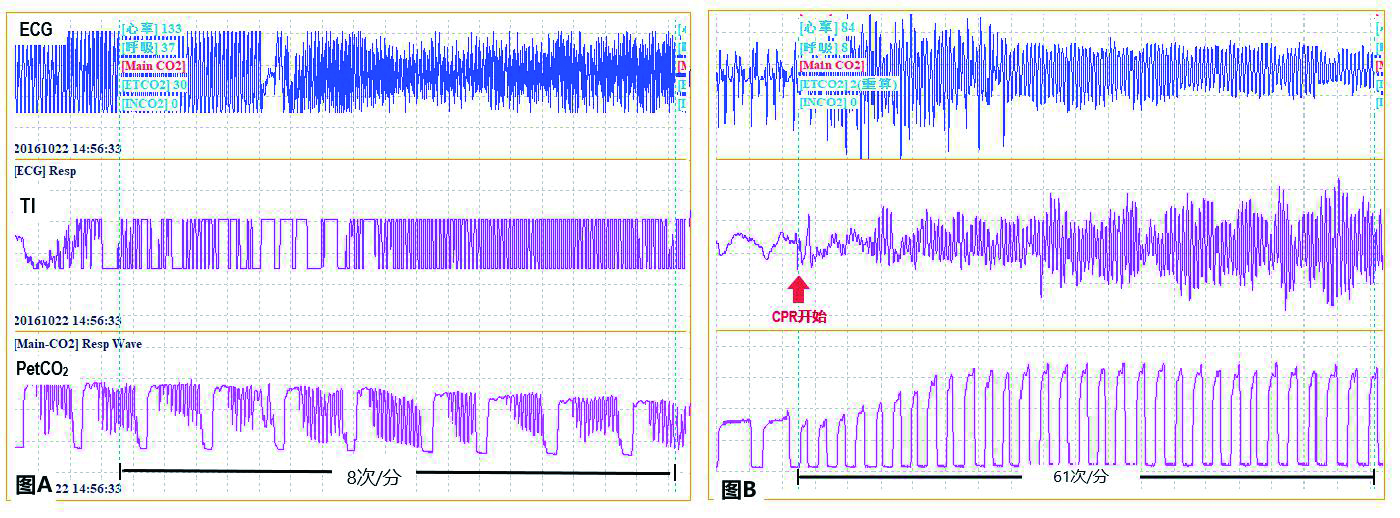Select the '61次/分' rate label in Figure B
The height and width of the screenshot is (518, 1400).
point(1080,476)
